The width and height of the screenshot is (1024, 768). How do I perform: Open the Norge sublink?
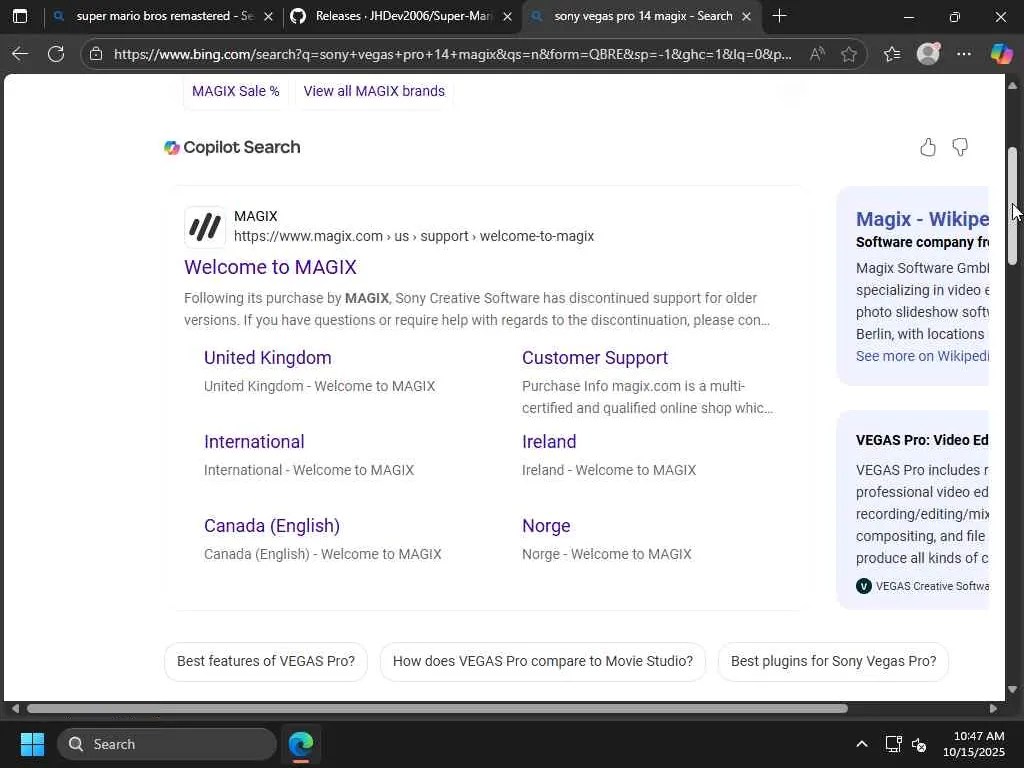[546, 526]
